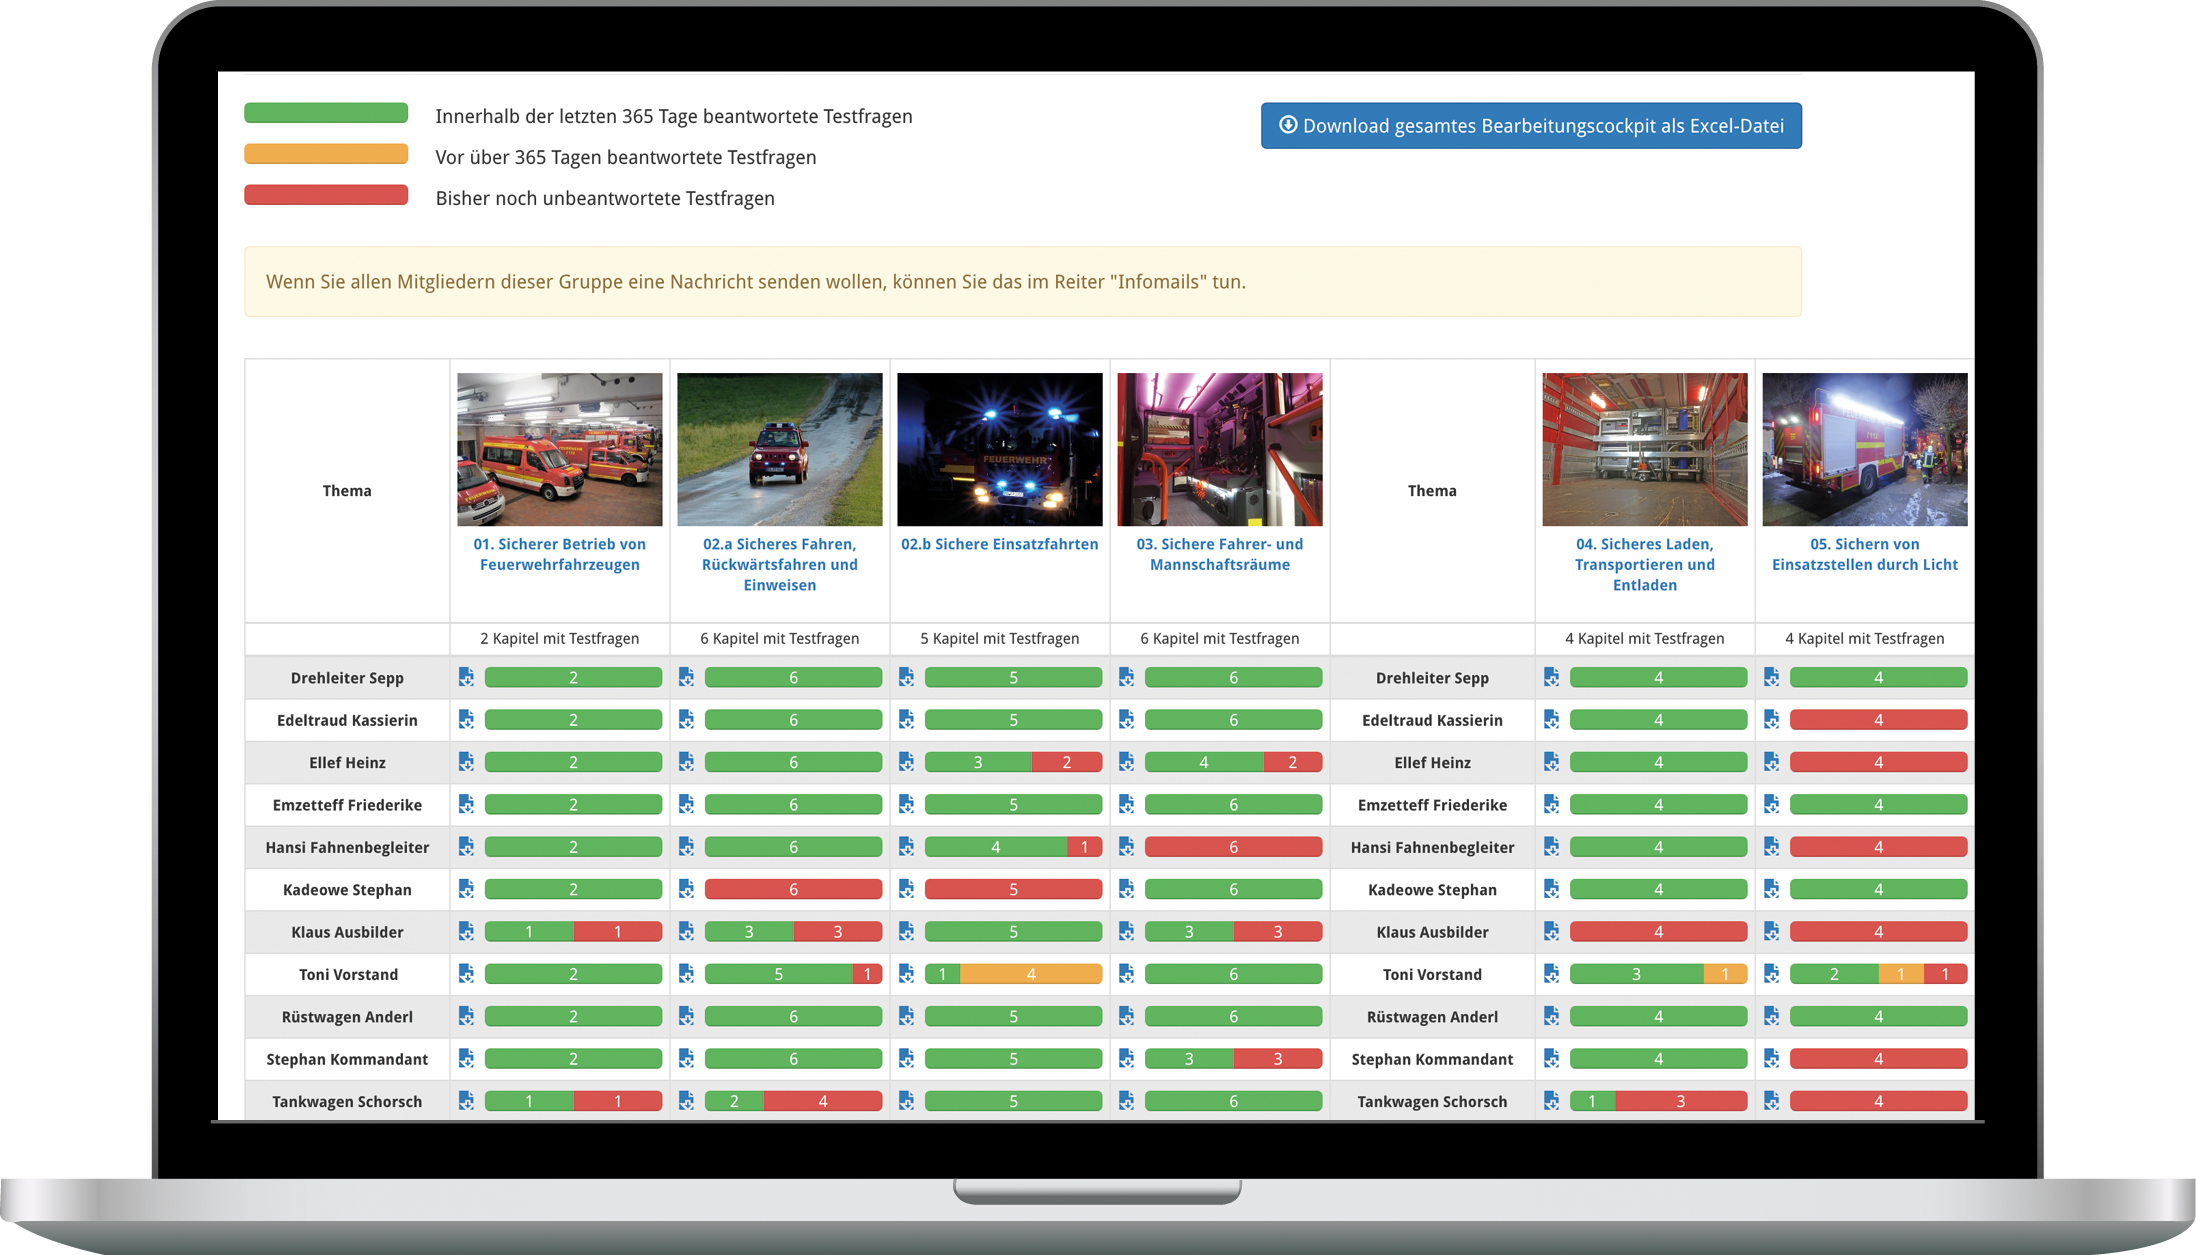
Task: Click right name cell 'Tankwagen Schorsch'
Action: point(1432,1101)
